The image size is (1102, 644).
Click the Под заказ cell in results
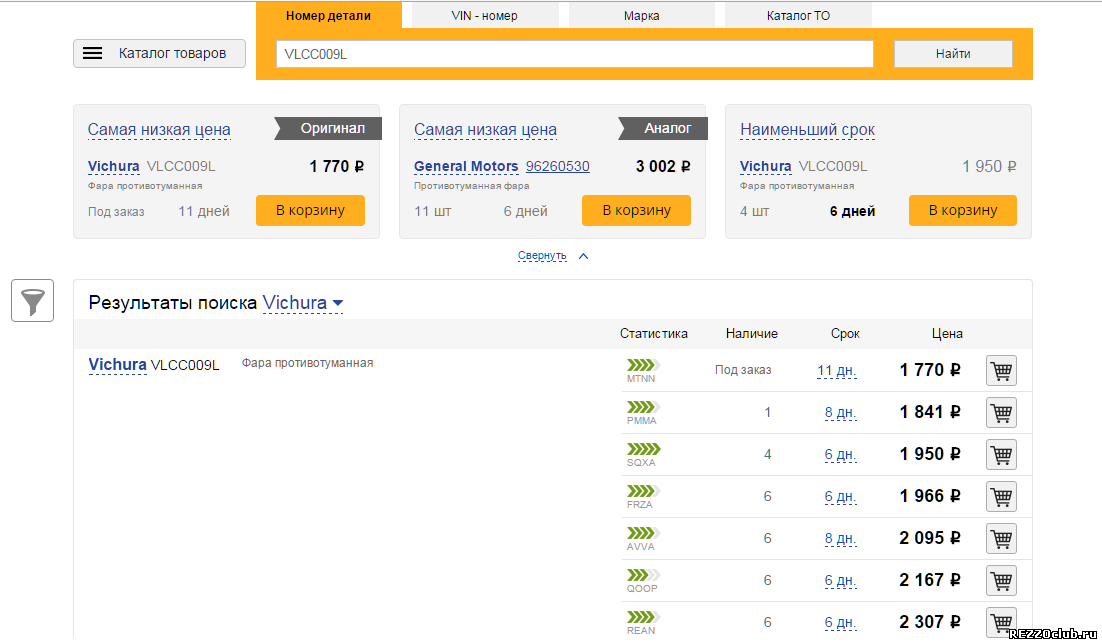coord(743,370)
